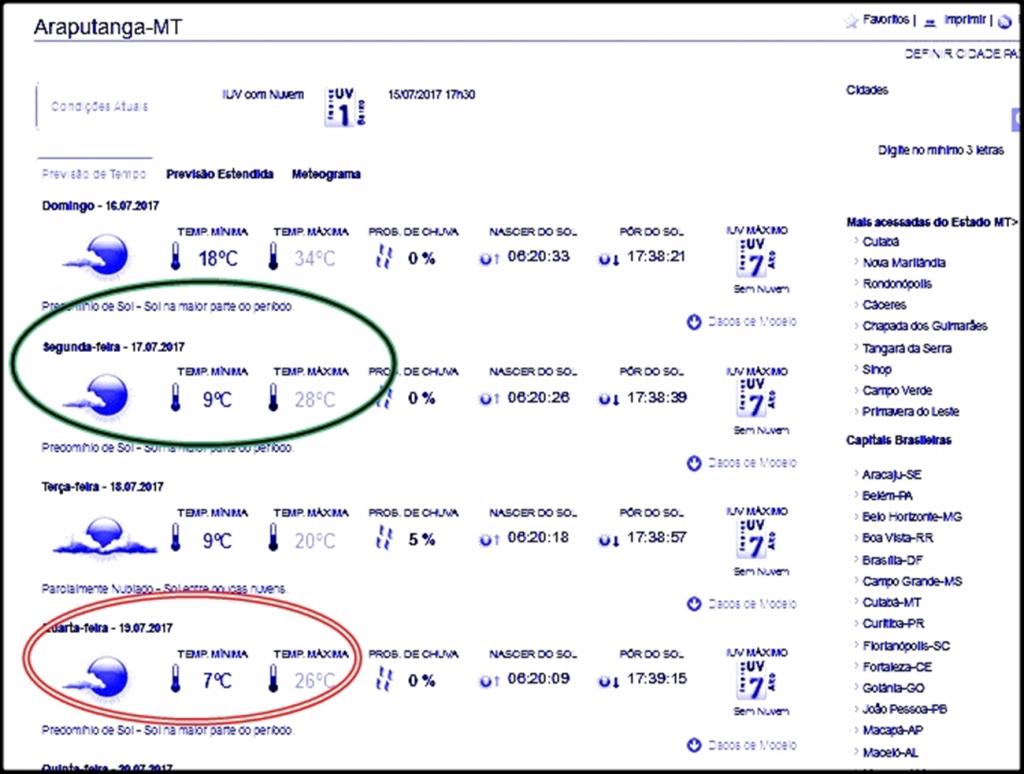Click the Segunda-feira minimum temperature thermometer icon
Viewport: 1024px width, 774px height.
coord(175,398)
